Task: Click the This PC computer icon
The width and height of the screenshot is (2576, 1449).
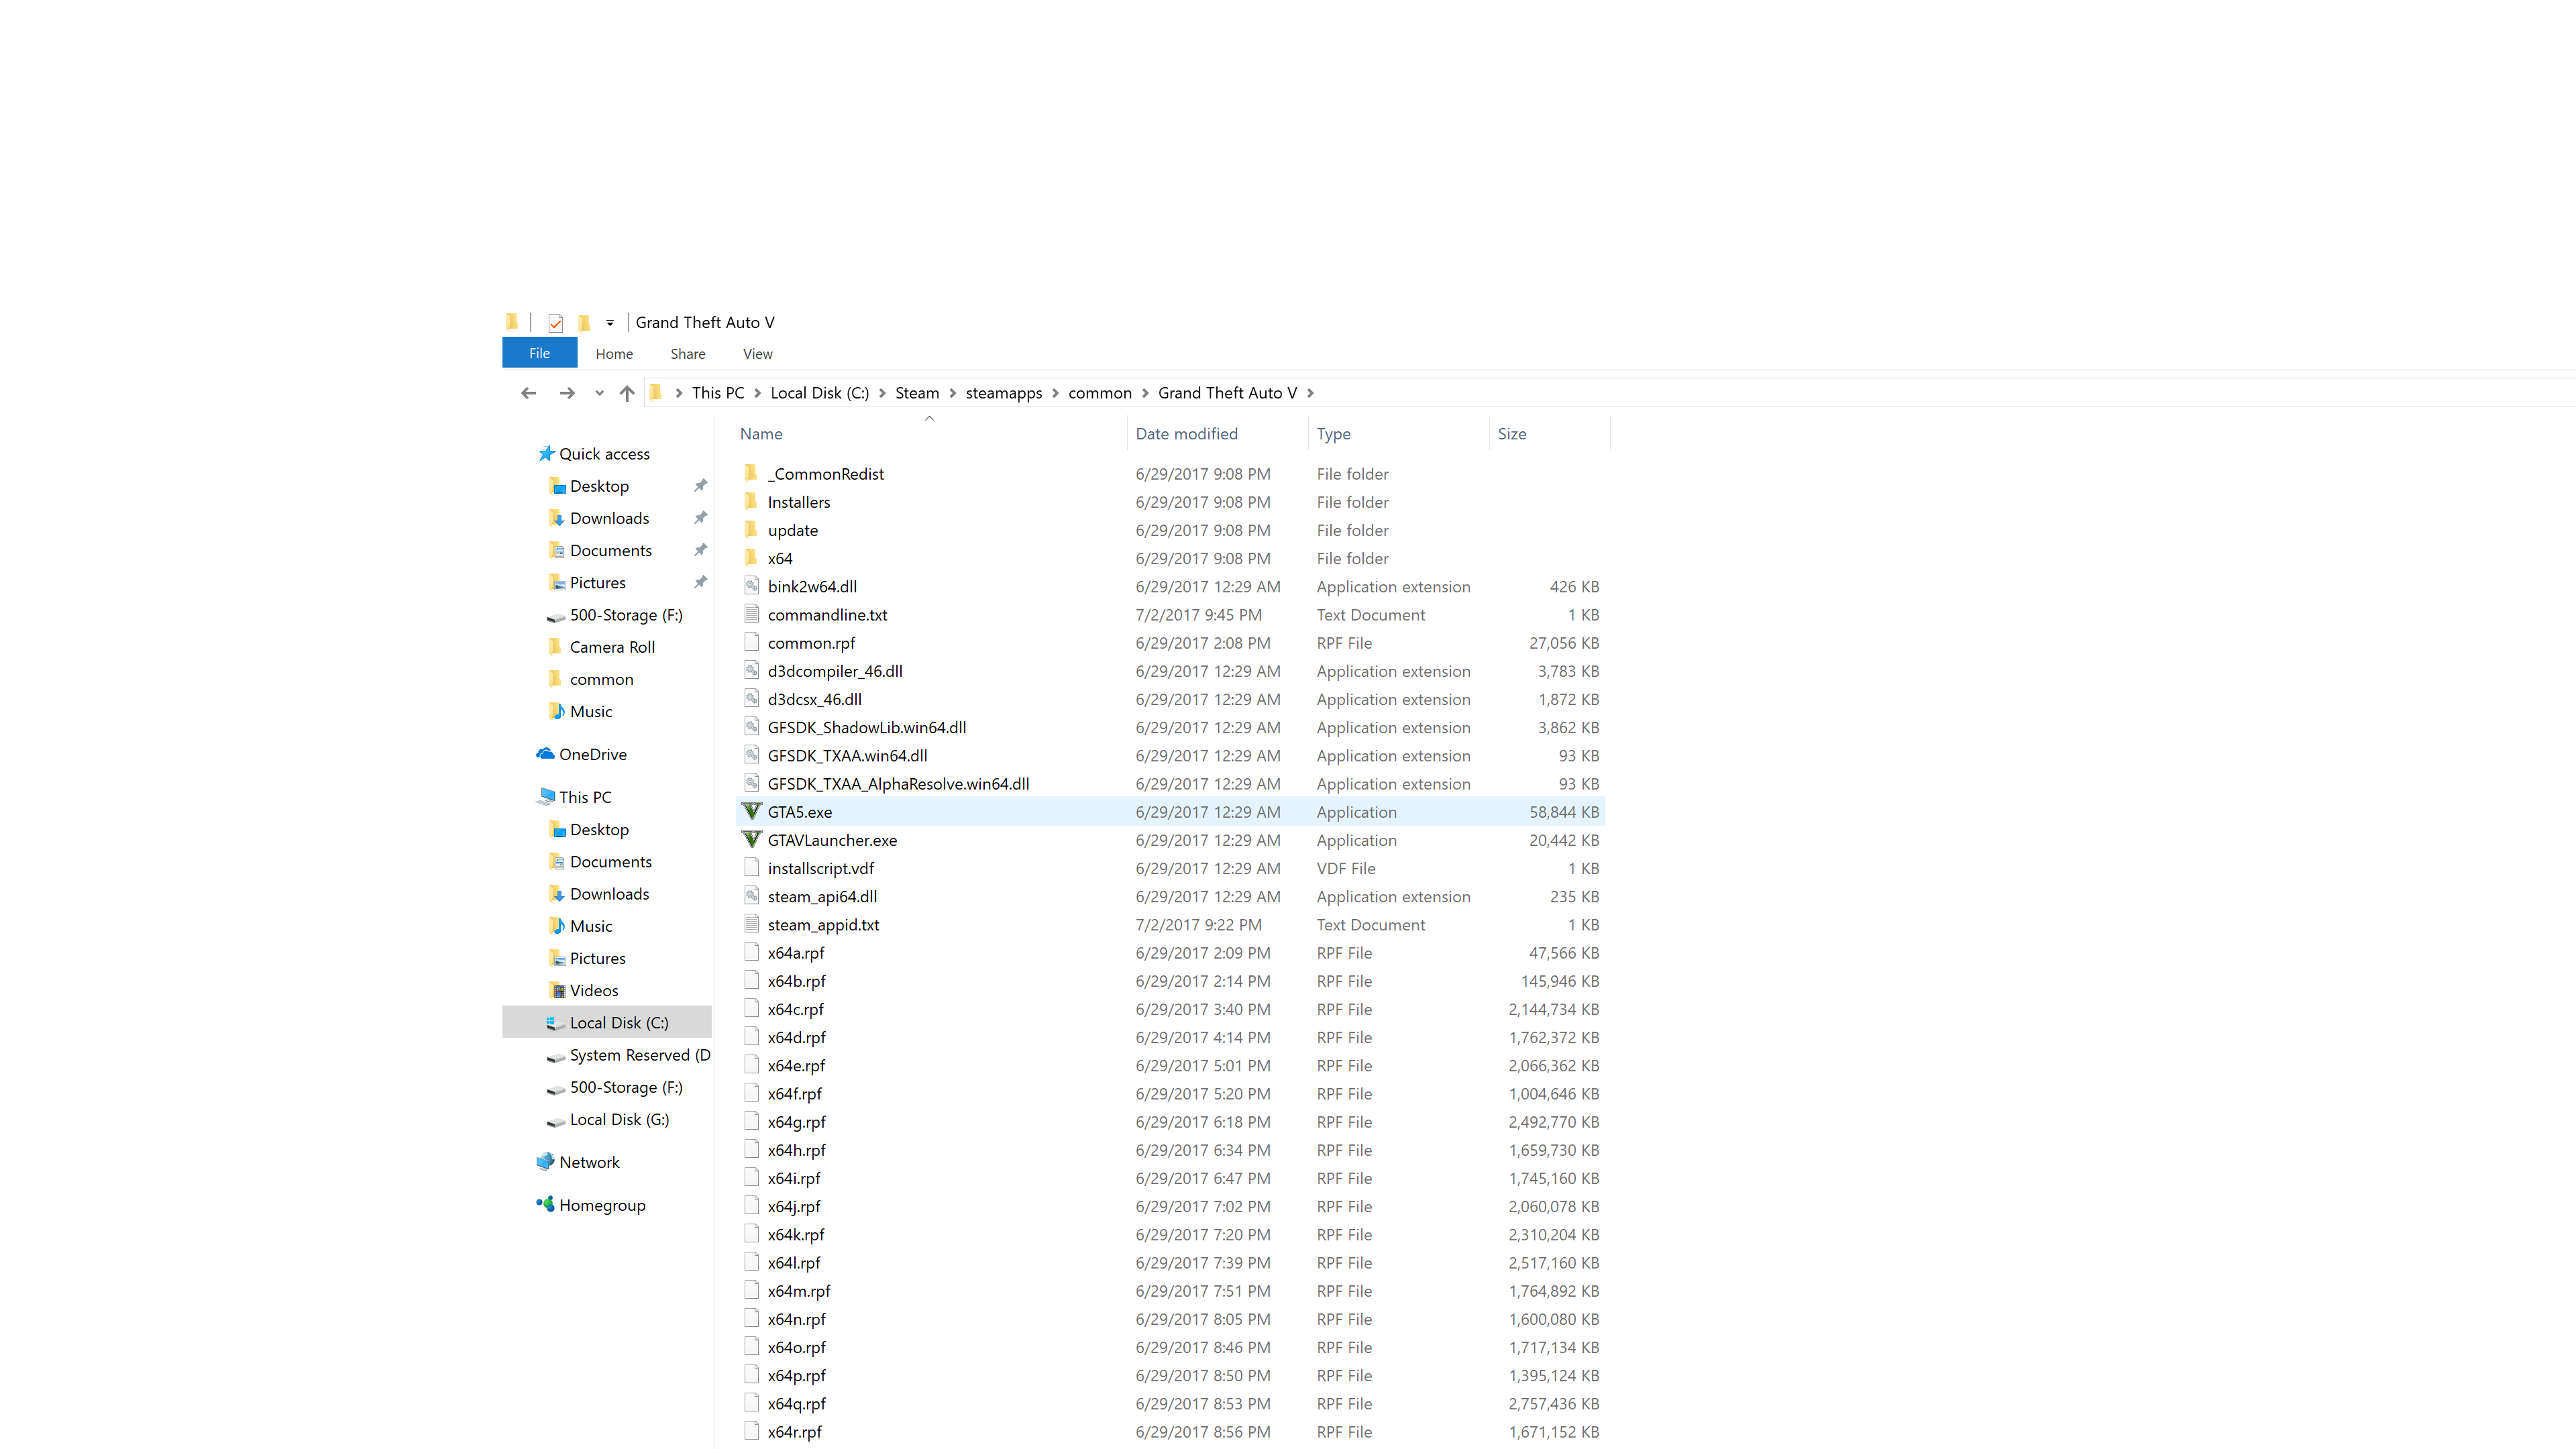Action: [546, 797]
